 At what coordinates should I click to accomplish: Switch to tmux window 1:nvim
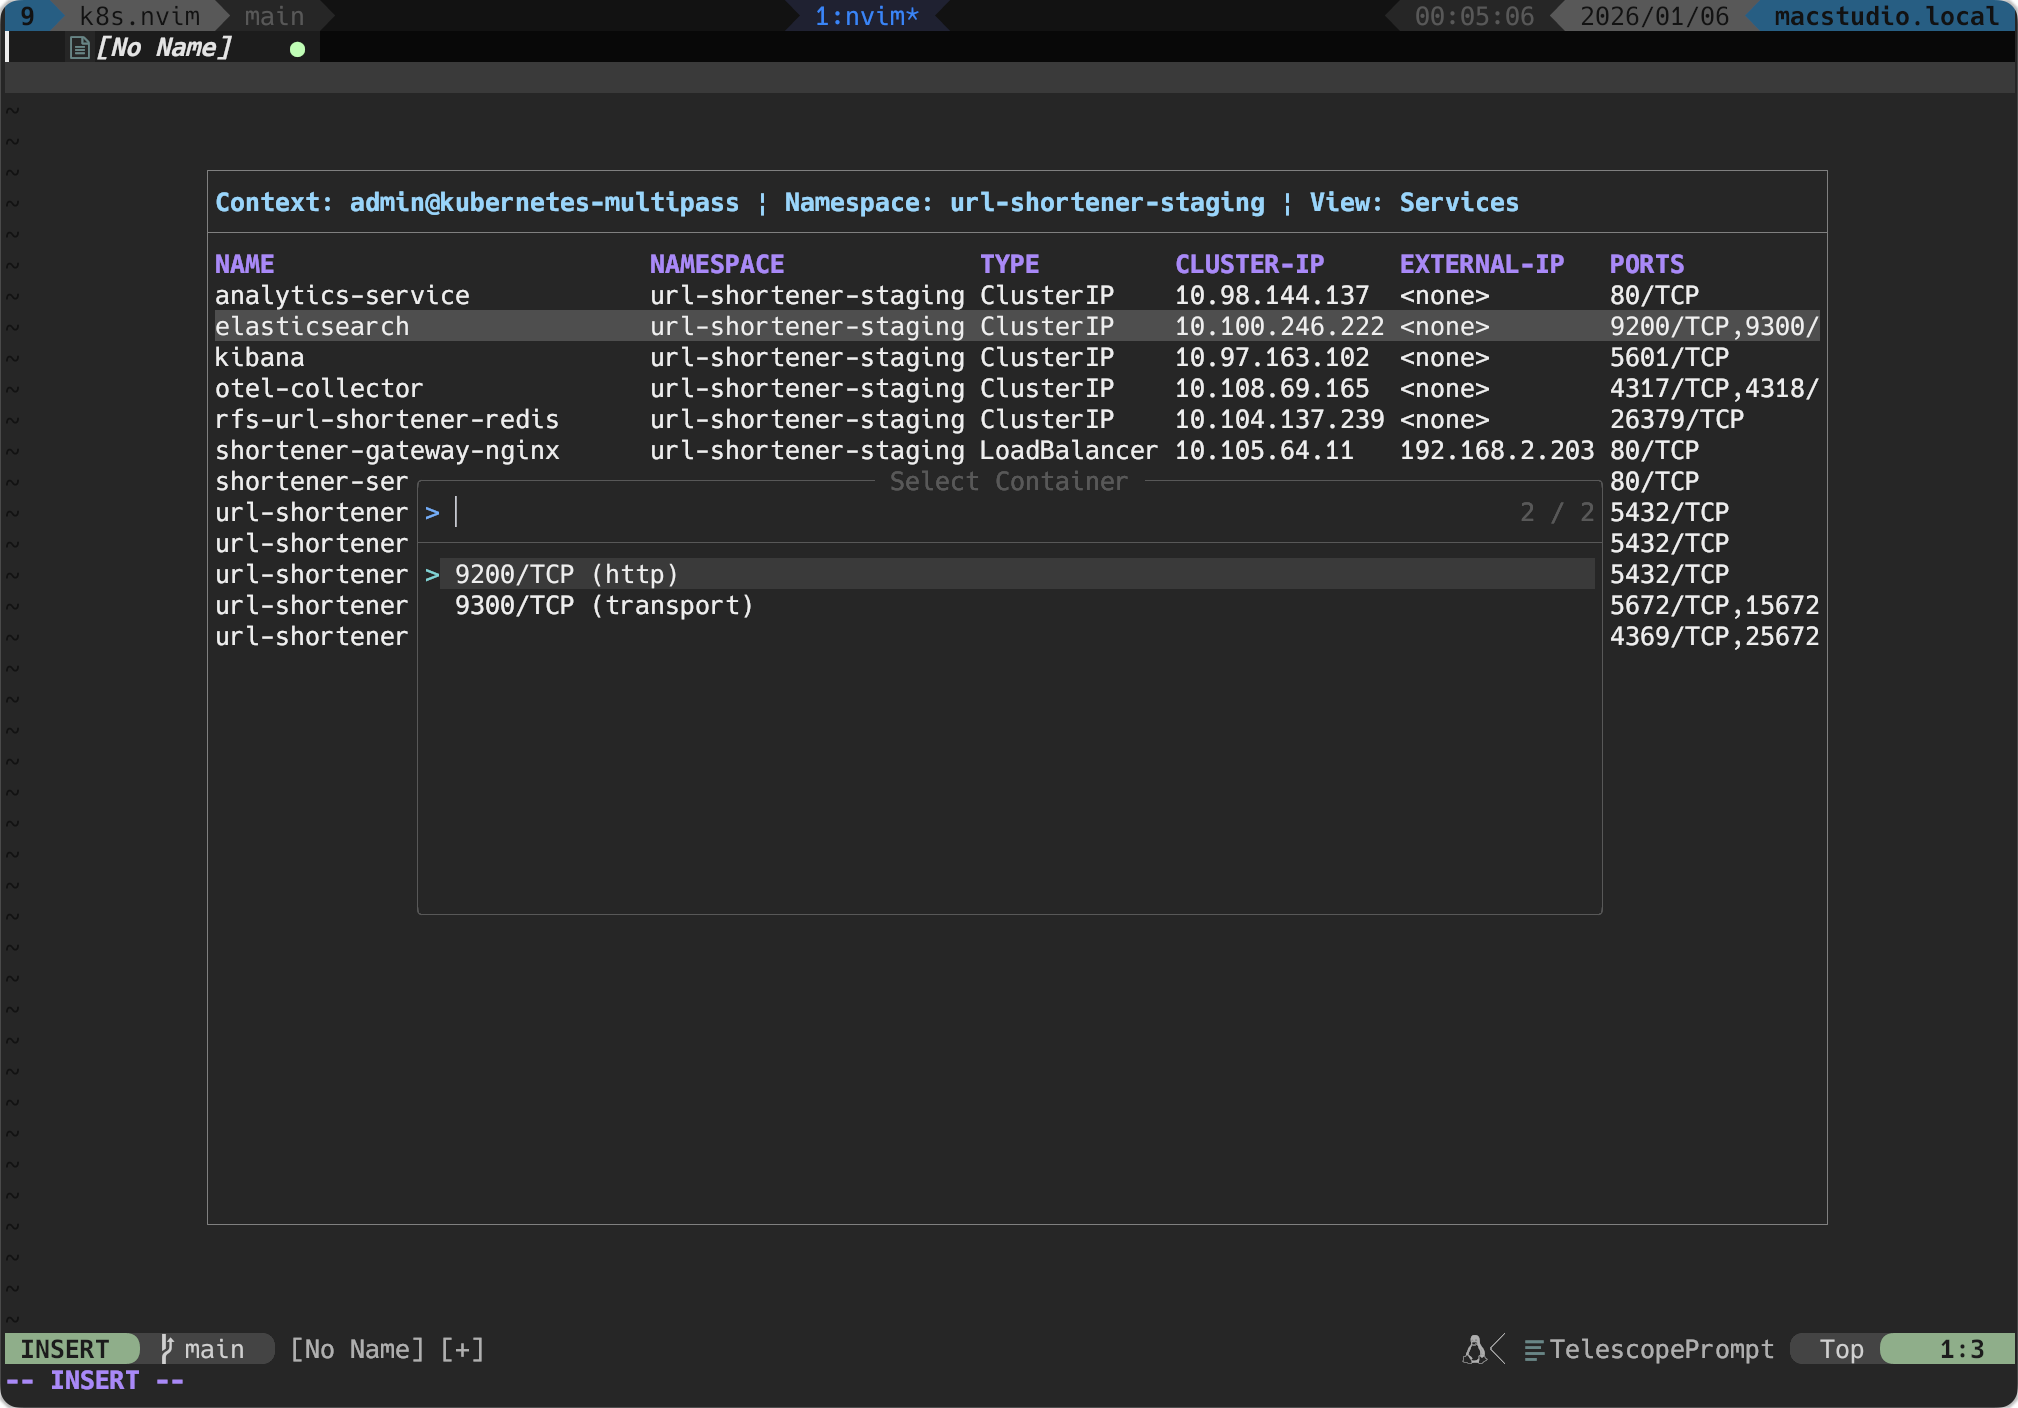[866, 15]
